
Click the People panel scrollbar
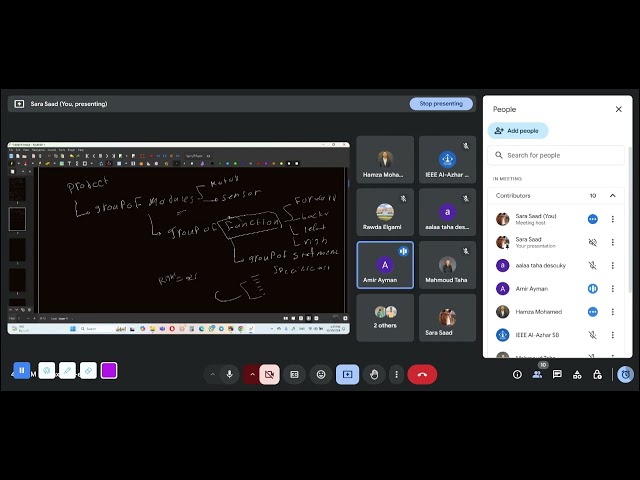click(630, 220)
